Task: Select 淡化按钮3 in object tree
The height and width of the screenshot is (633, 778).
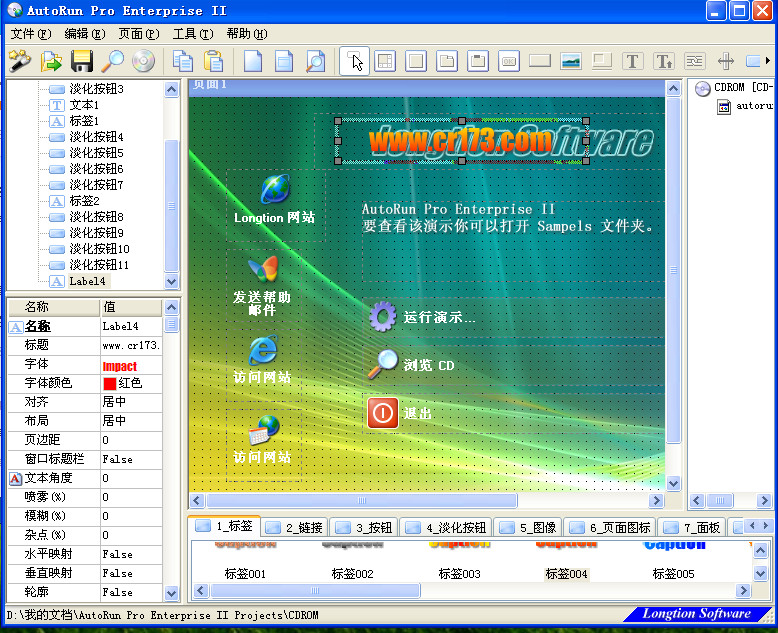Action: pyautogui.click(x=96, y=89)
